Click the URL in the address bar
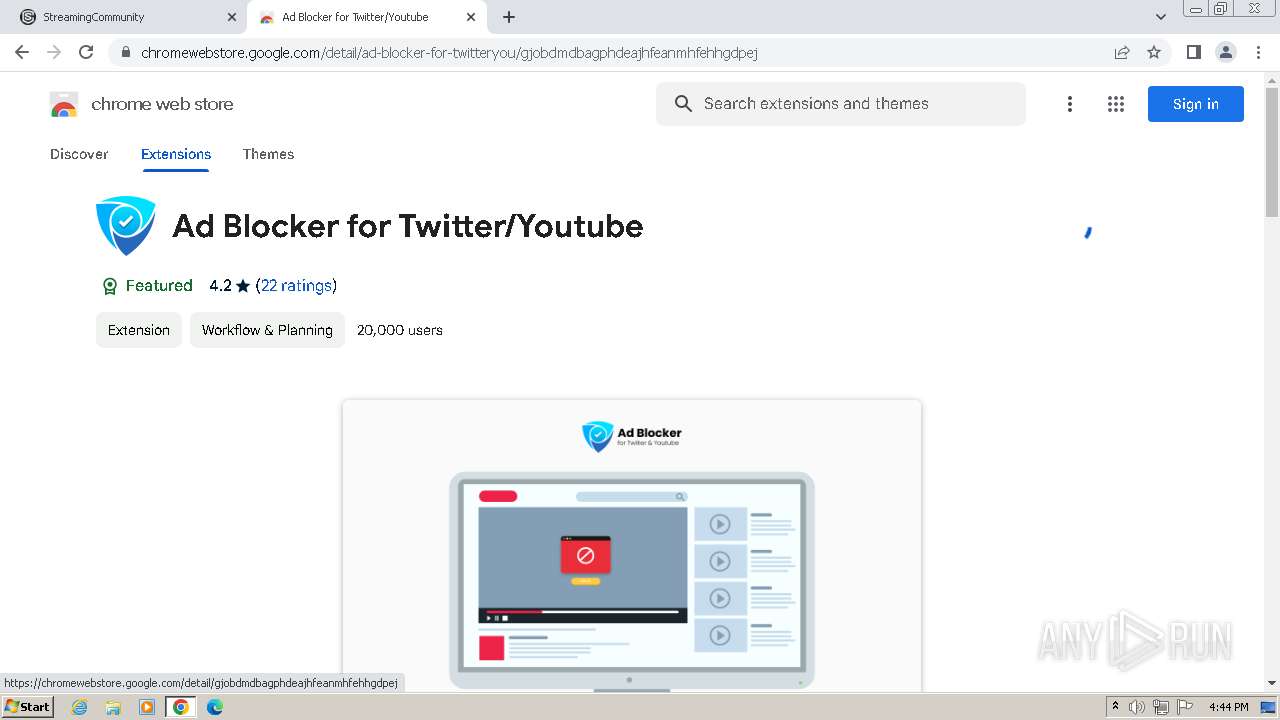This screenshot has height=720, width=1280. pyautogui.click(x=449, y=53)
